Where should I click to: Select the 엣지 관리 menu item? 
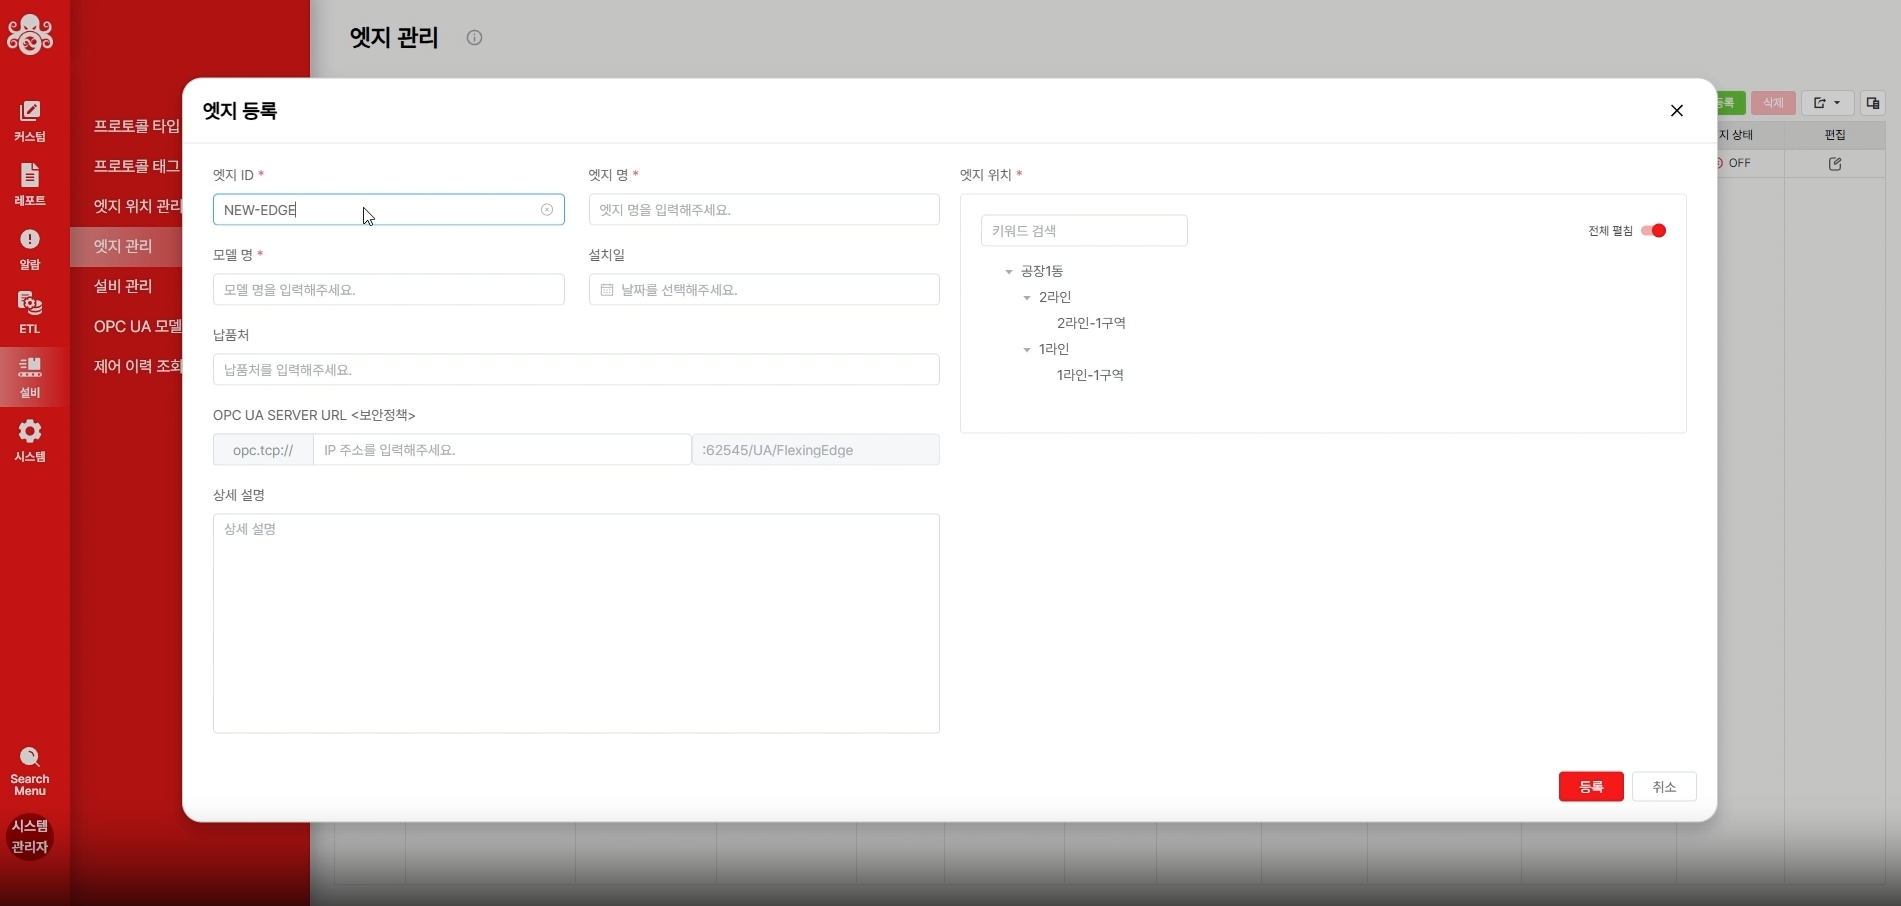point(126,246)
